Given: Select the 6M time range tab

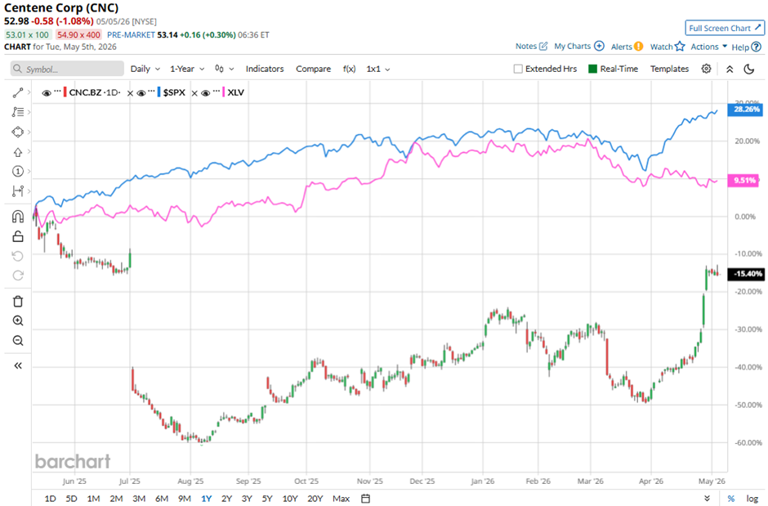Looking at the screenshot, I should 162,498.
